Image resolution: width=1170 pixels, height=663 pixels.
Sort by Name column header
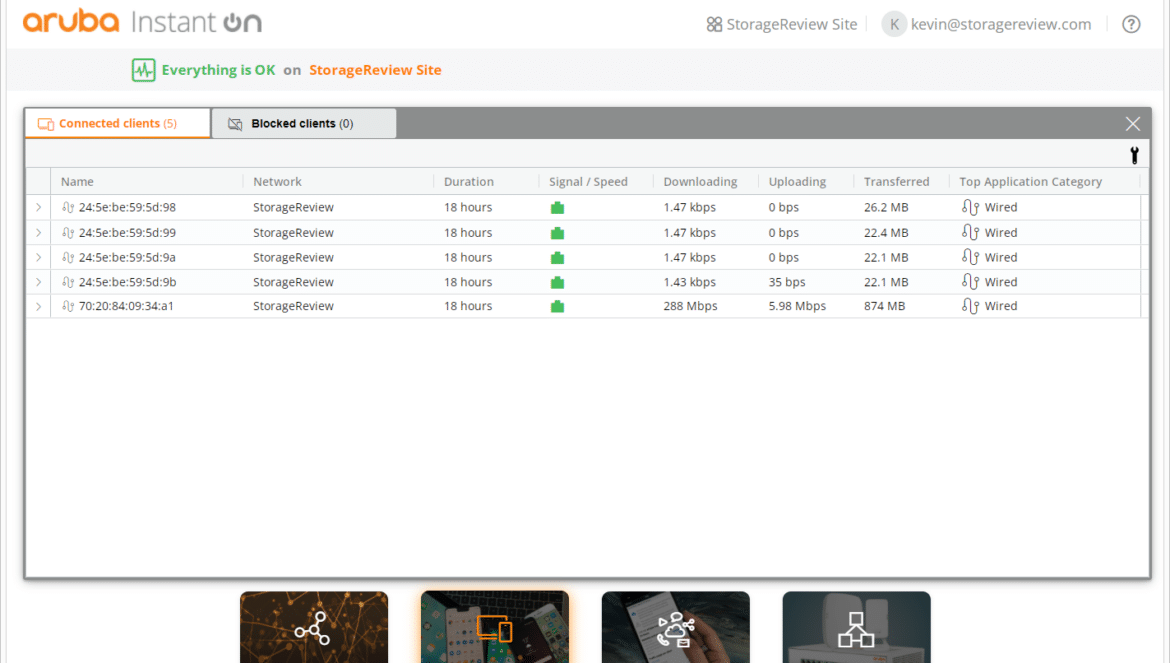pos(78,182)
